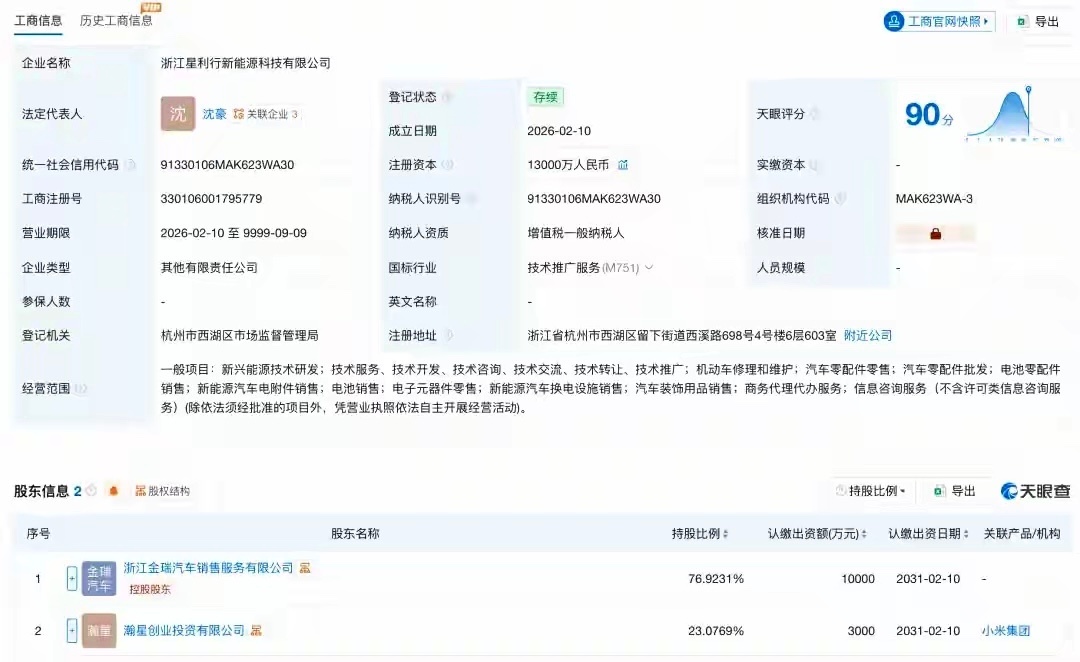The image size is (1080, 662).
Task: Sort by 认缴出资额(万元) column header
Action: 818,534
